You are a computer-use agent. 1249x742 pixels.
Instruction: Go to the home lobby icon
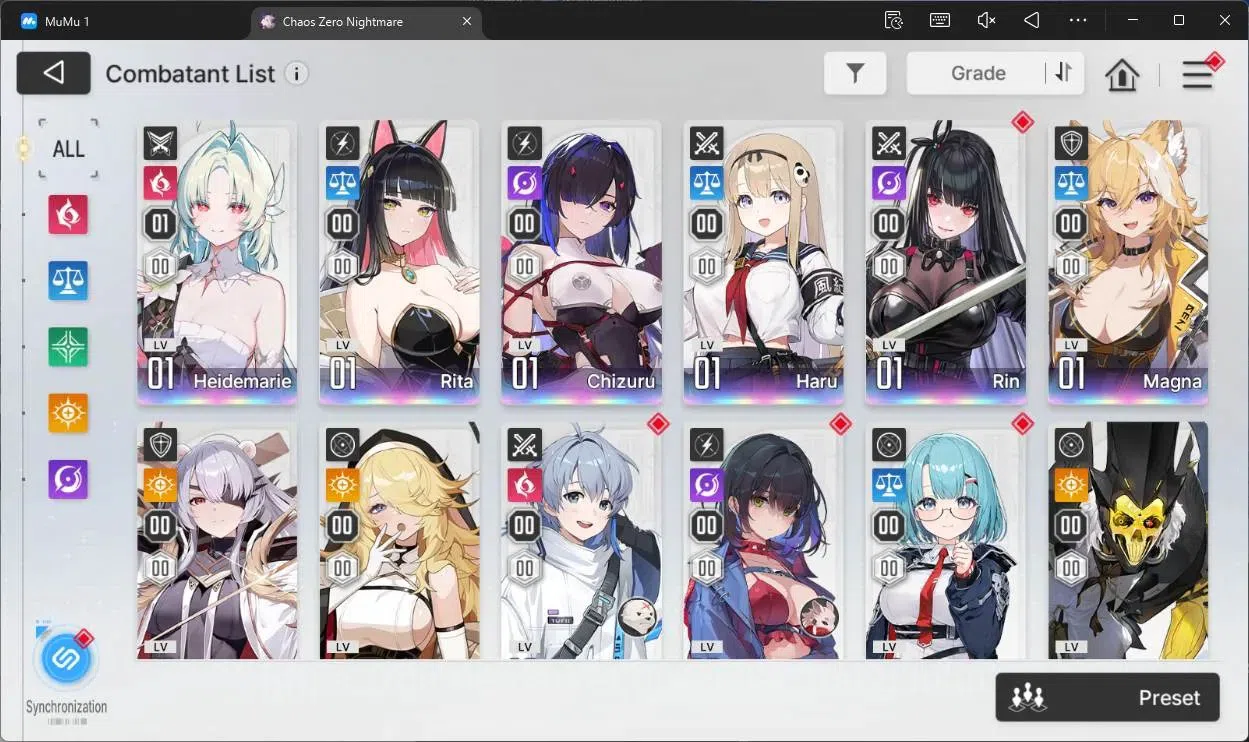1122,74
